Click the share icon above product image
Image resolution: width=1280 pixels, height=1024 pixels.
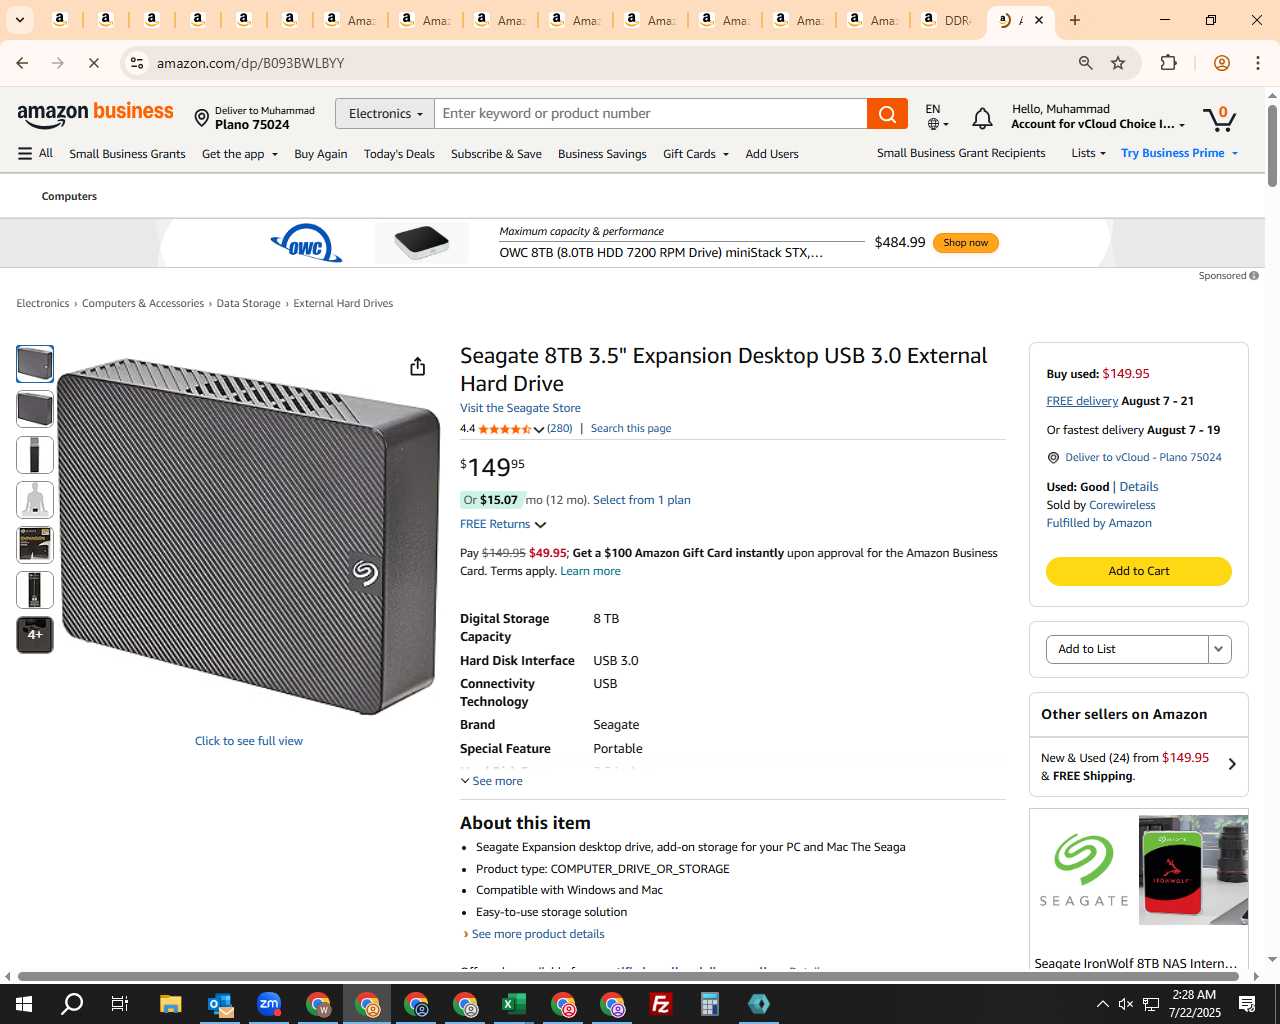point(418,367)
